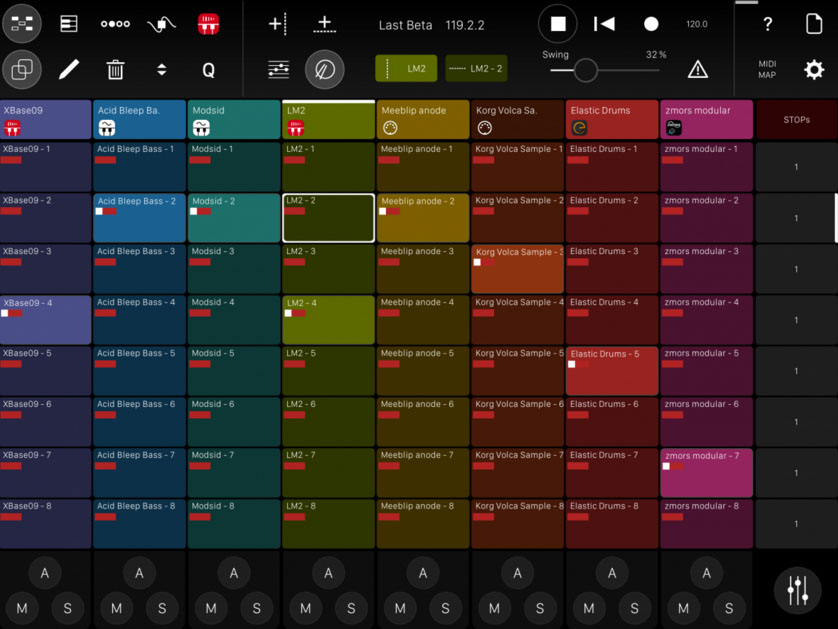Launch clip XBase09 - 4

45,320
